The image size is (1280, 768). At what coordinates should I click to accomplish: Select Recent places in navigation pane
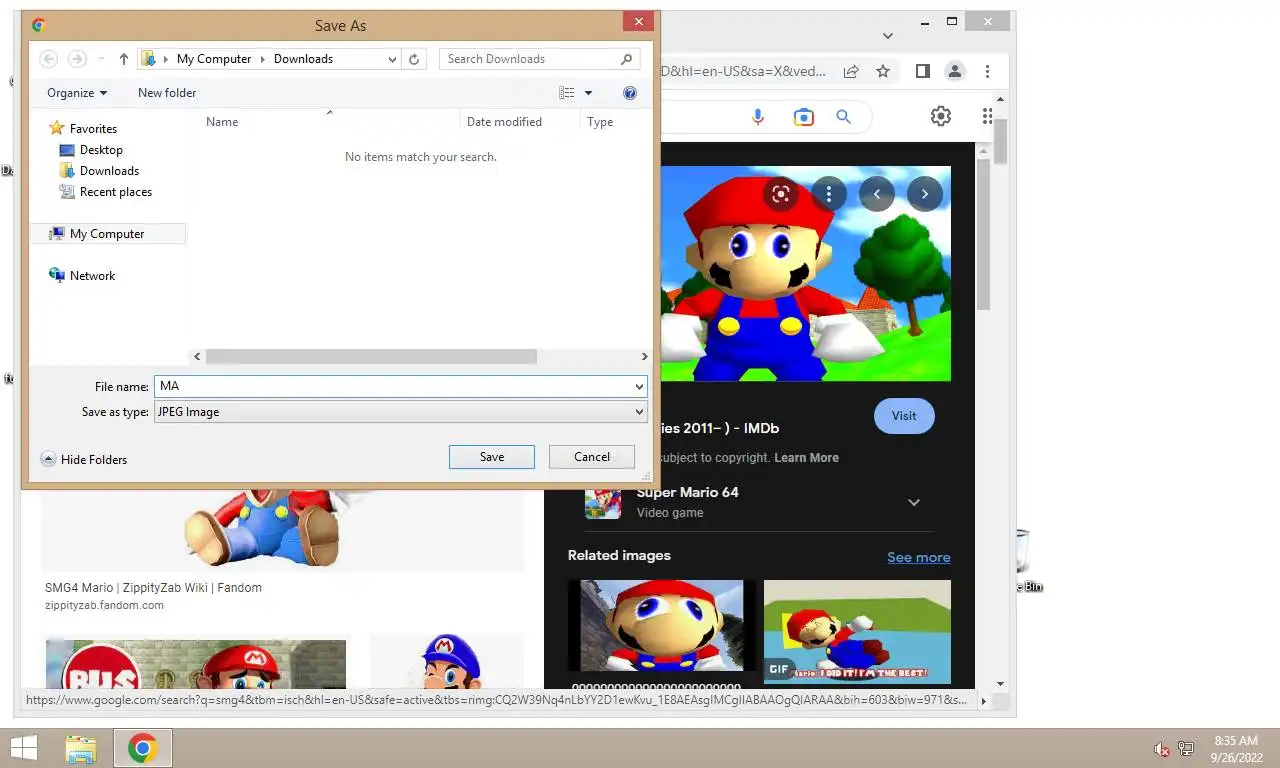click(x=115, y=192)
